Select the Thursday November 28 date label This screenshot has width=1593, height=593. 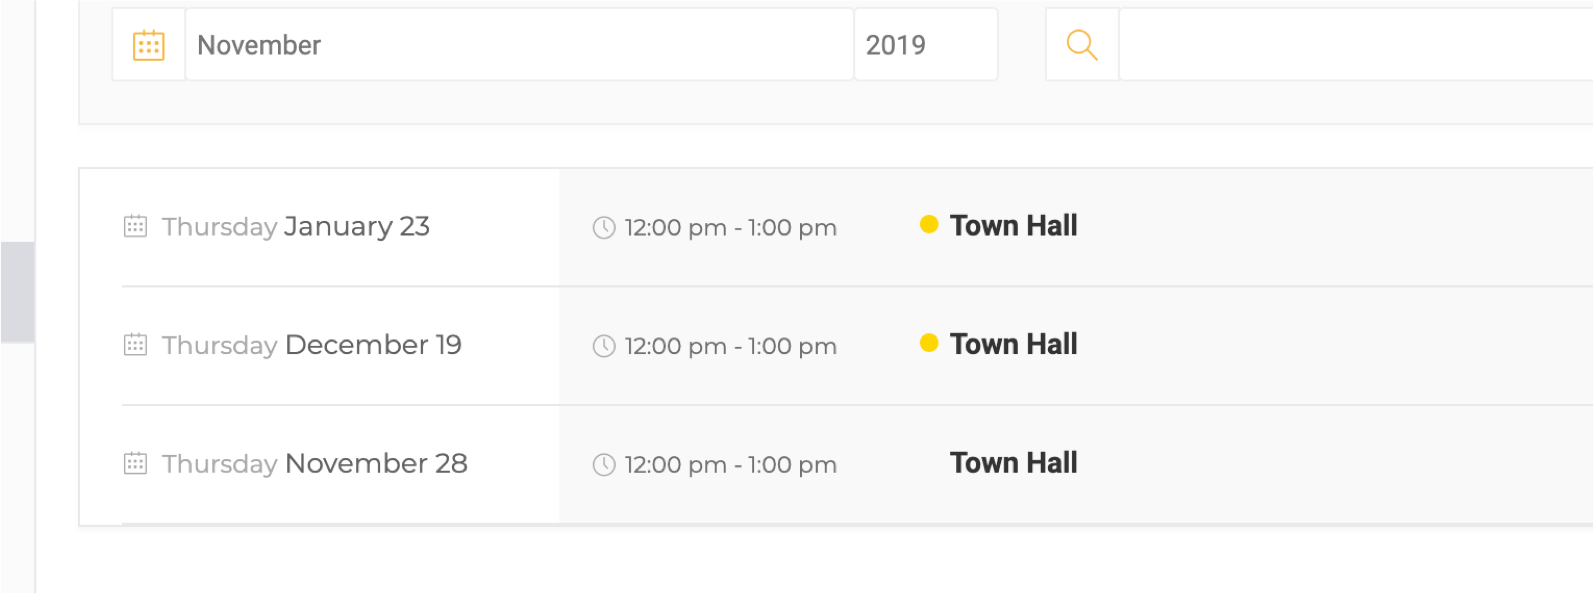(315, 464)
